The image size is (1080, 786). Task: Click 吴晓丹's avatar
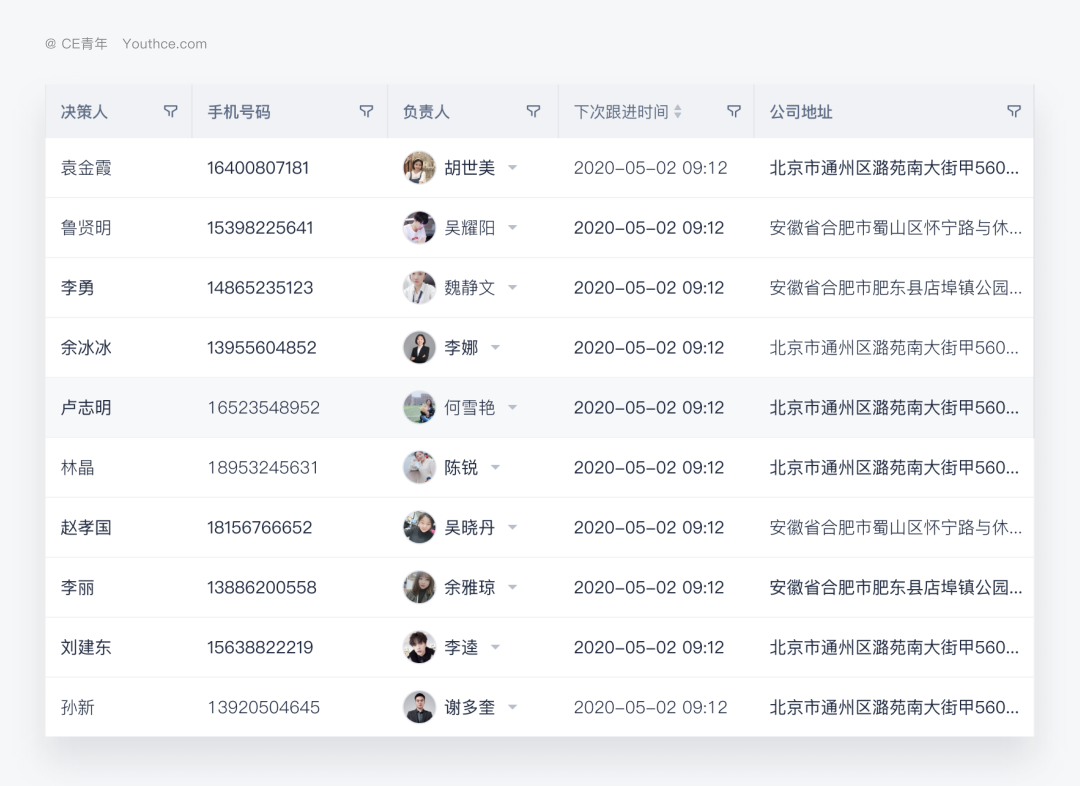tap(419, 527)
